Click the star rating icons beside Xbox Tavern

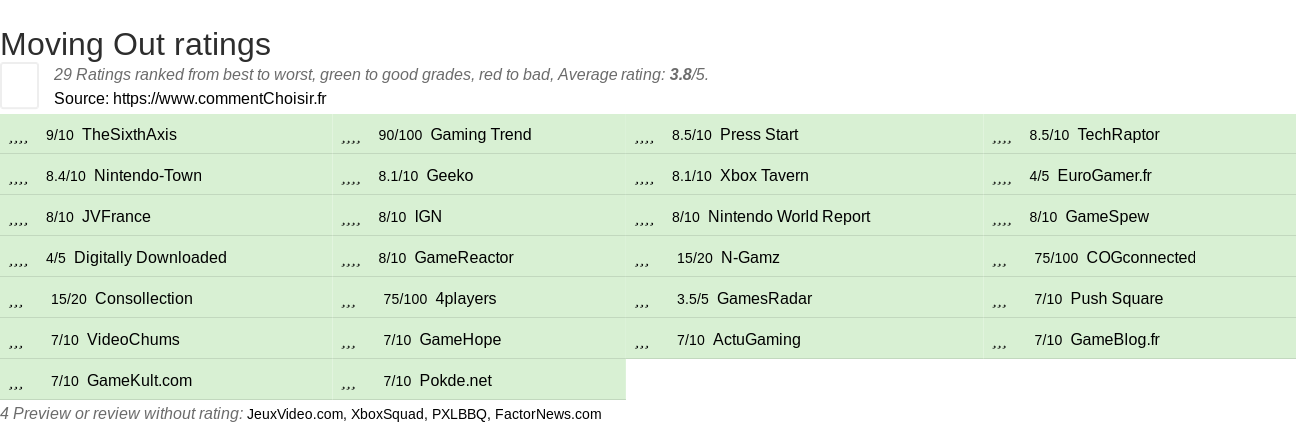pos(645,179)
